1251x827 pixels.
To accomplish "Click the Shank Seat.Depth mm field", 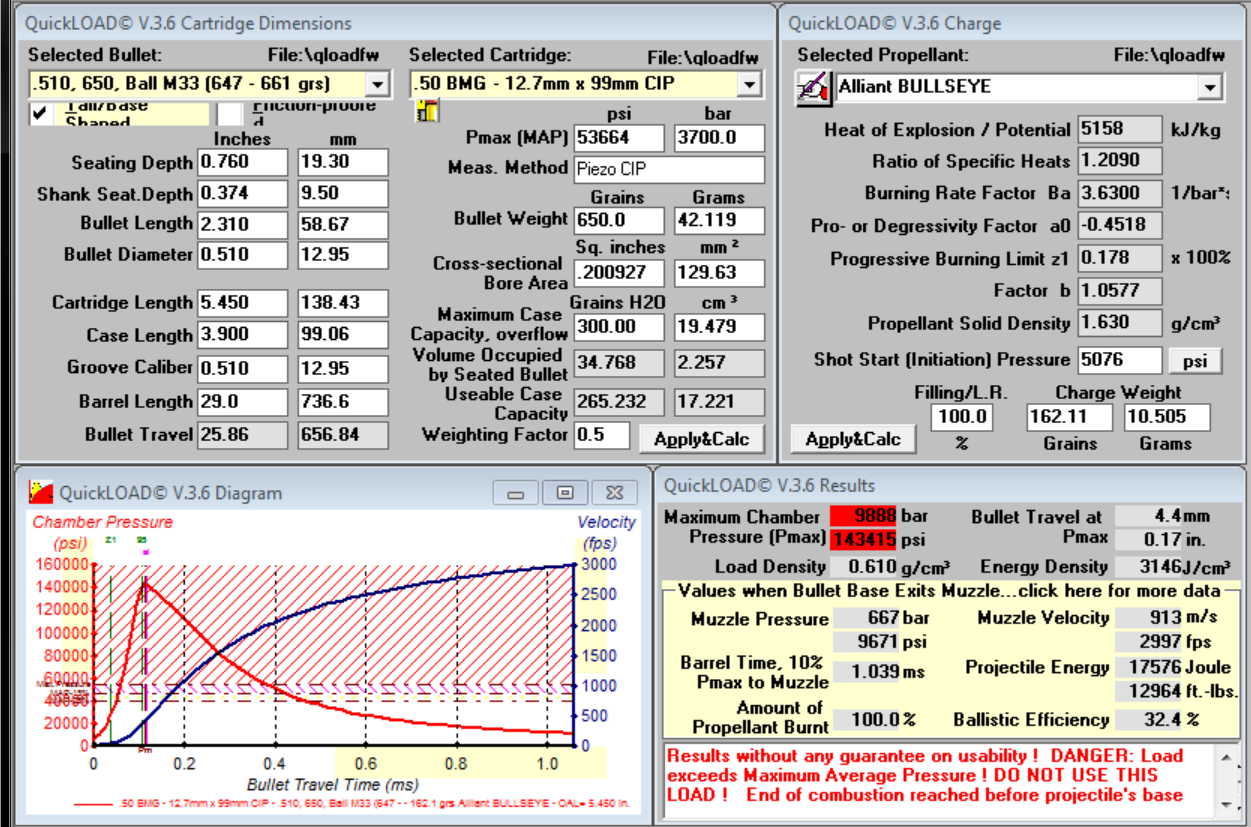I will click(x=343, y=193).
